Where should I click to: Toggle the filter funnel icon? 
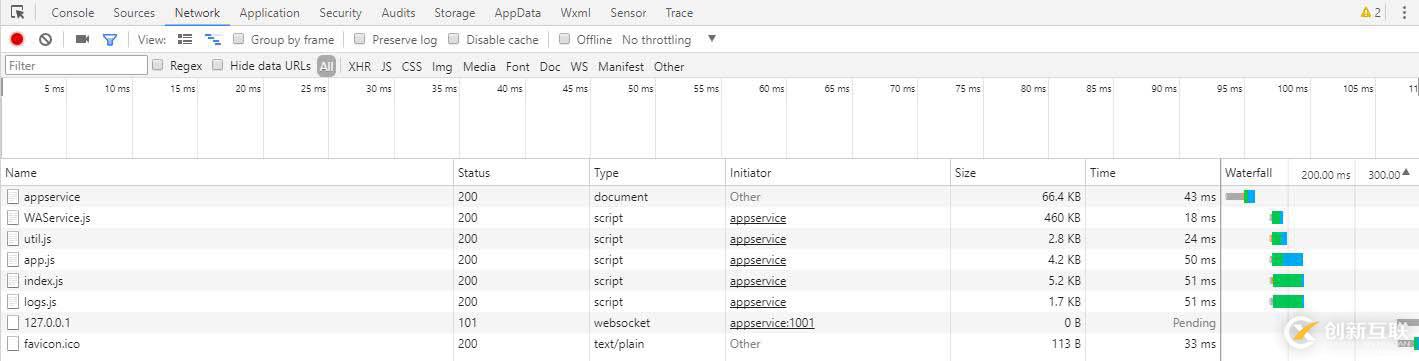coord(110,39)
